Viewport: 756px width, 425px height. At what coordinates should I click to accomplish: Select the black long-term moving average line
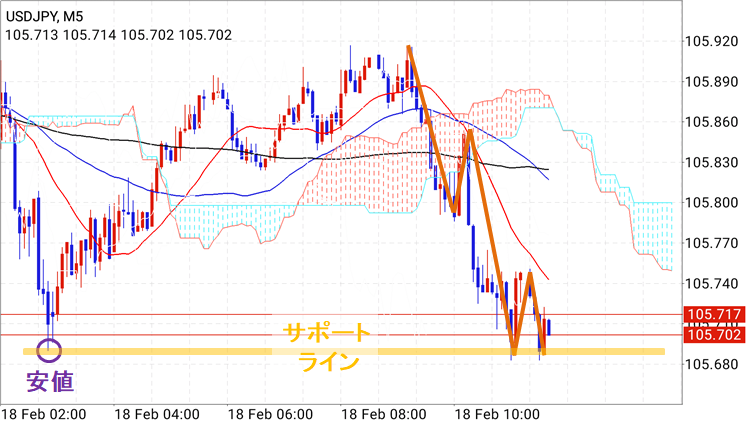[200, 148]
